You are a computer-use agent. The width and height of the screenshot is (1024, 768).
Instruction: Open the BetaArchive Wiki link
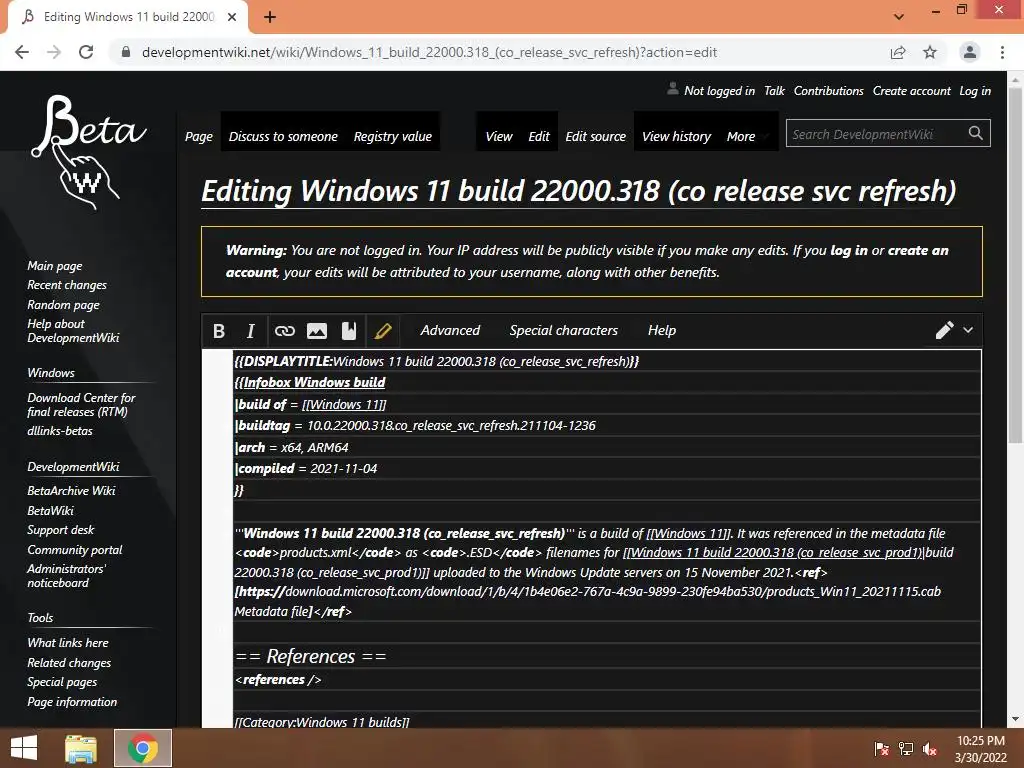pyautogui.click(x=71, y=491)
